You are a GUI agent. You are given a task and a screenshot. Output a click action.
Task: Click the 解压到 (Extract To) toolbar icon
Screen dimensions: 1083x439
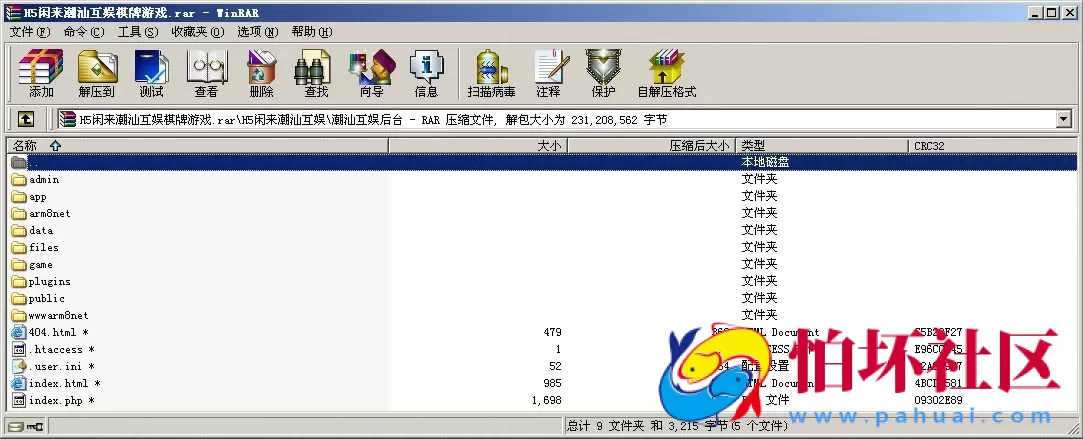(x=96, y=72)
